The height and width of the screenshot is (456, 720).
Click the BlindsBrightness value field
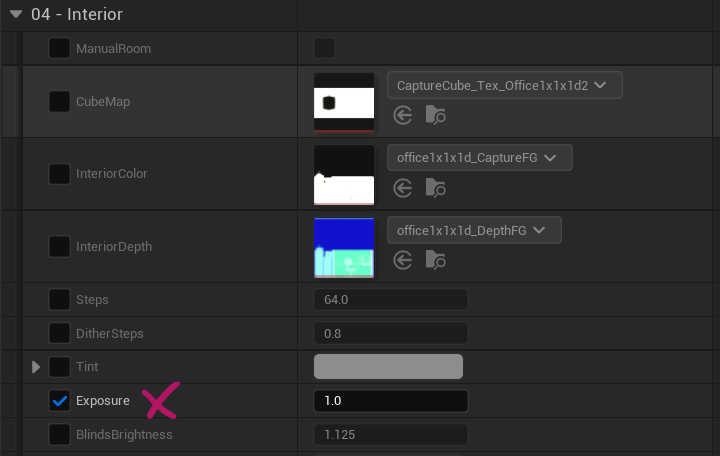pos(390,435)
